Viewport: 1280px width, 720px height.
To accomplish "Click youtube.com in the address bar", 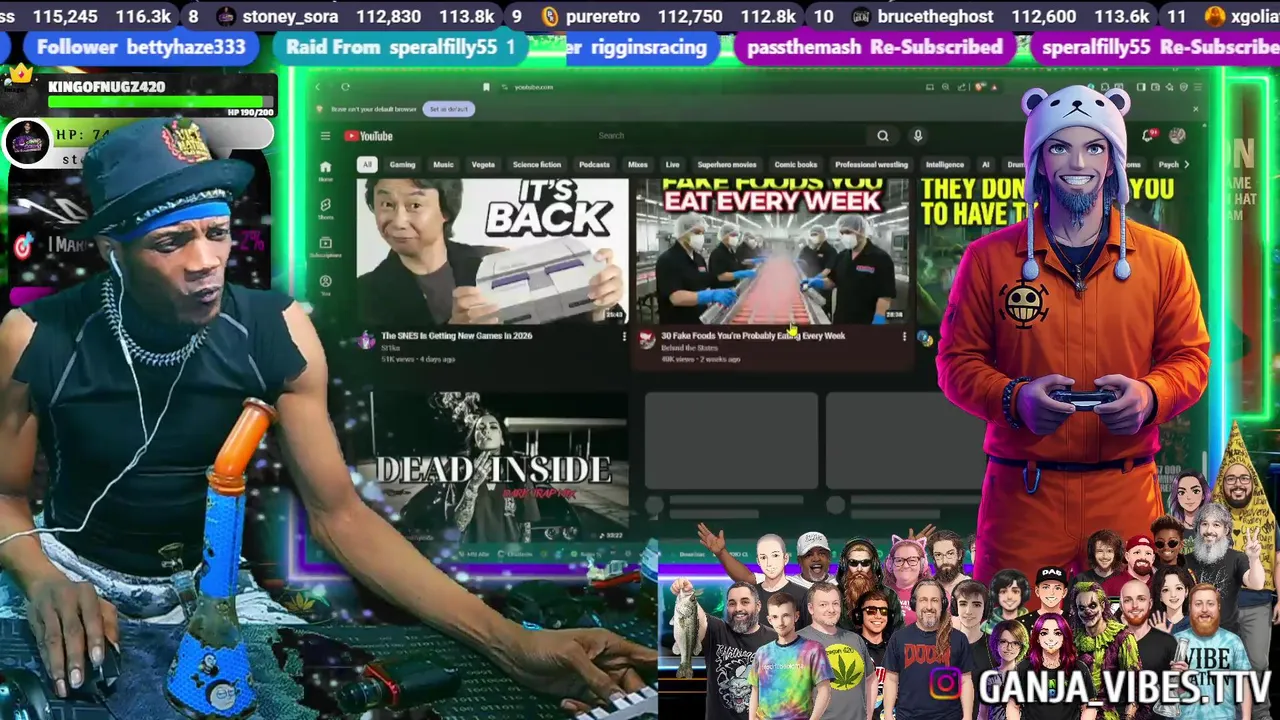I will coord(534,87).
